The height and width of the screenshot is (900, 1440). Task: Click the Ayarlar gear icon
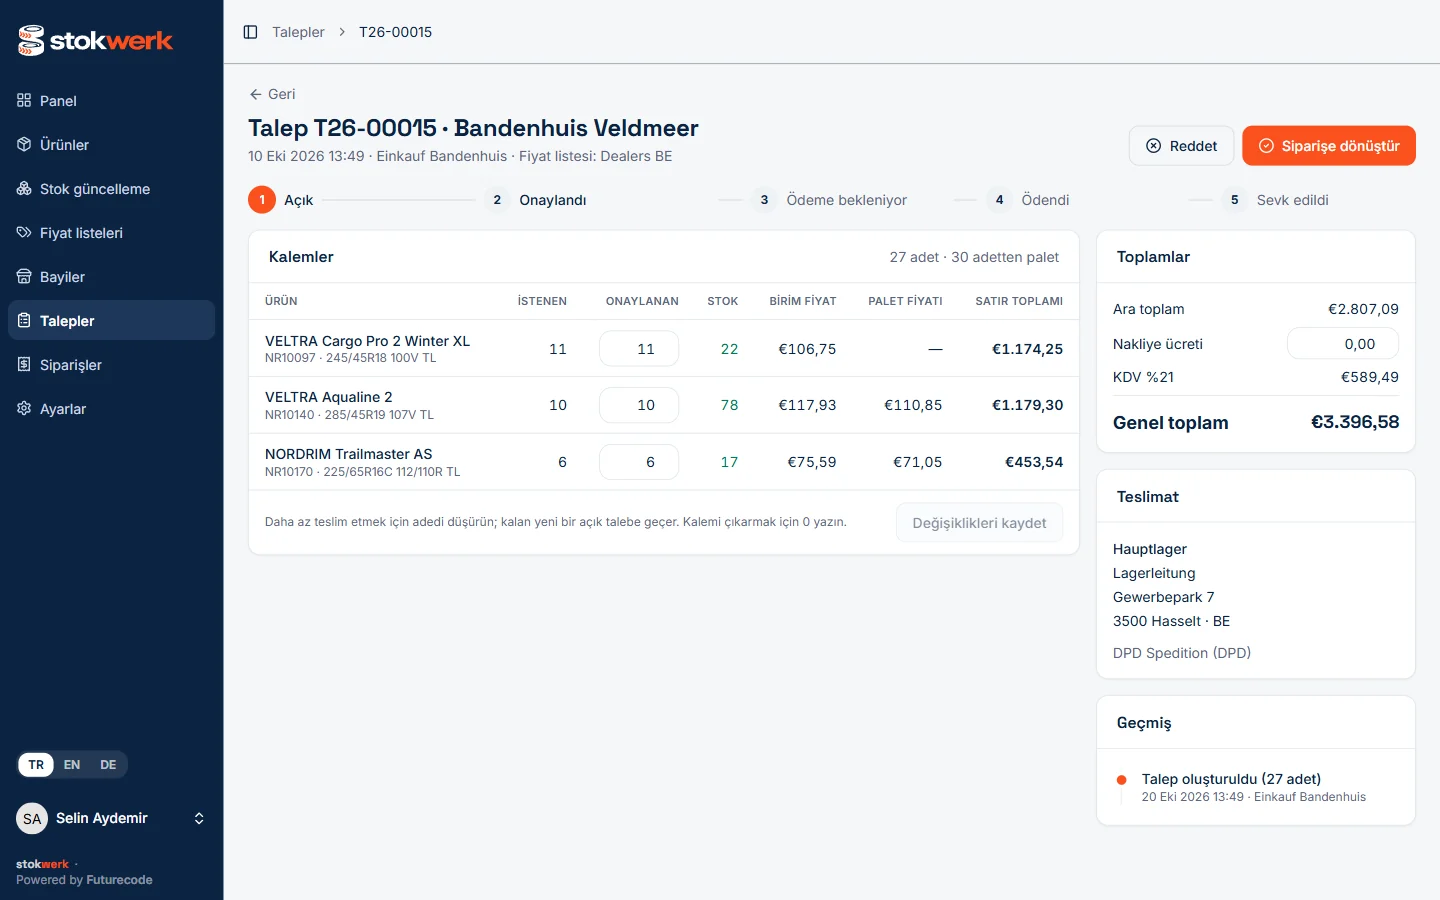[x=24, y=408]
